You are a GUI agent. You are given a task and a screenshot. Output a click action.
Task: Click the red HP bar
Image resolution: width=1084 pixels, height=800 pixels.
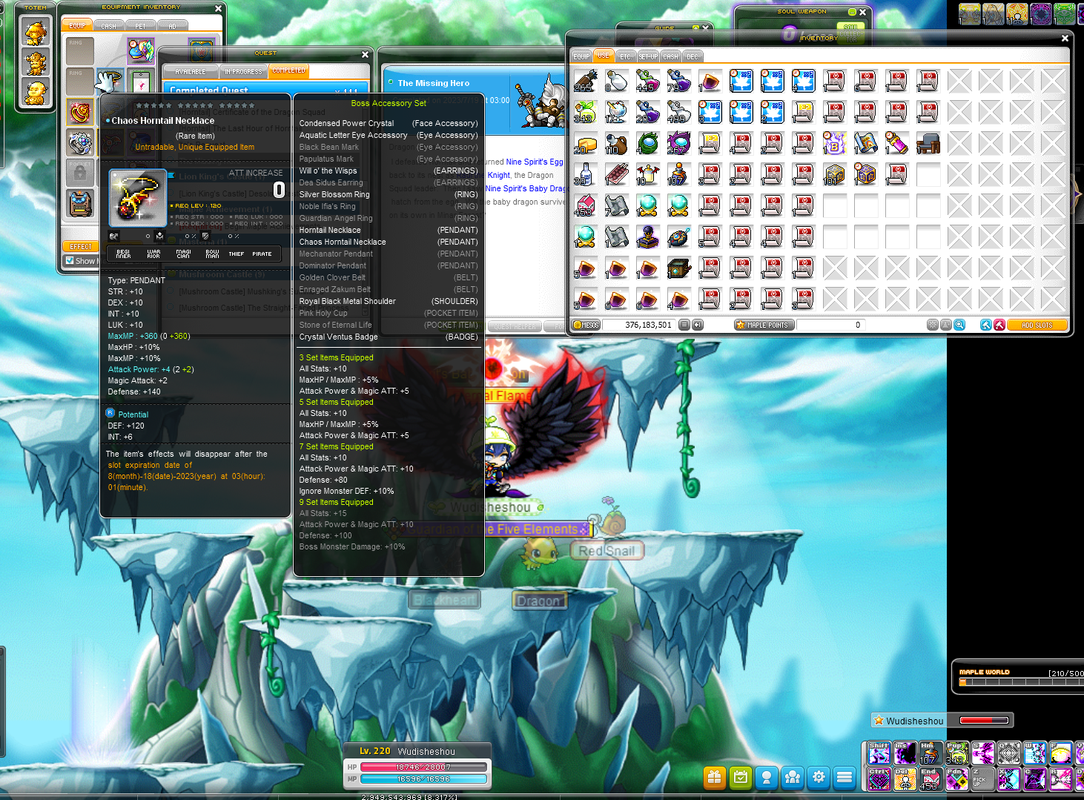[424, 767]
